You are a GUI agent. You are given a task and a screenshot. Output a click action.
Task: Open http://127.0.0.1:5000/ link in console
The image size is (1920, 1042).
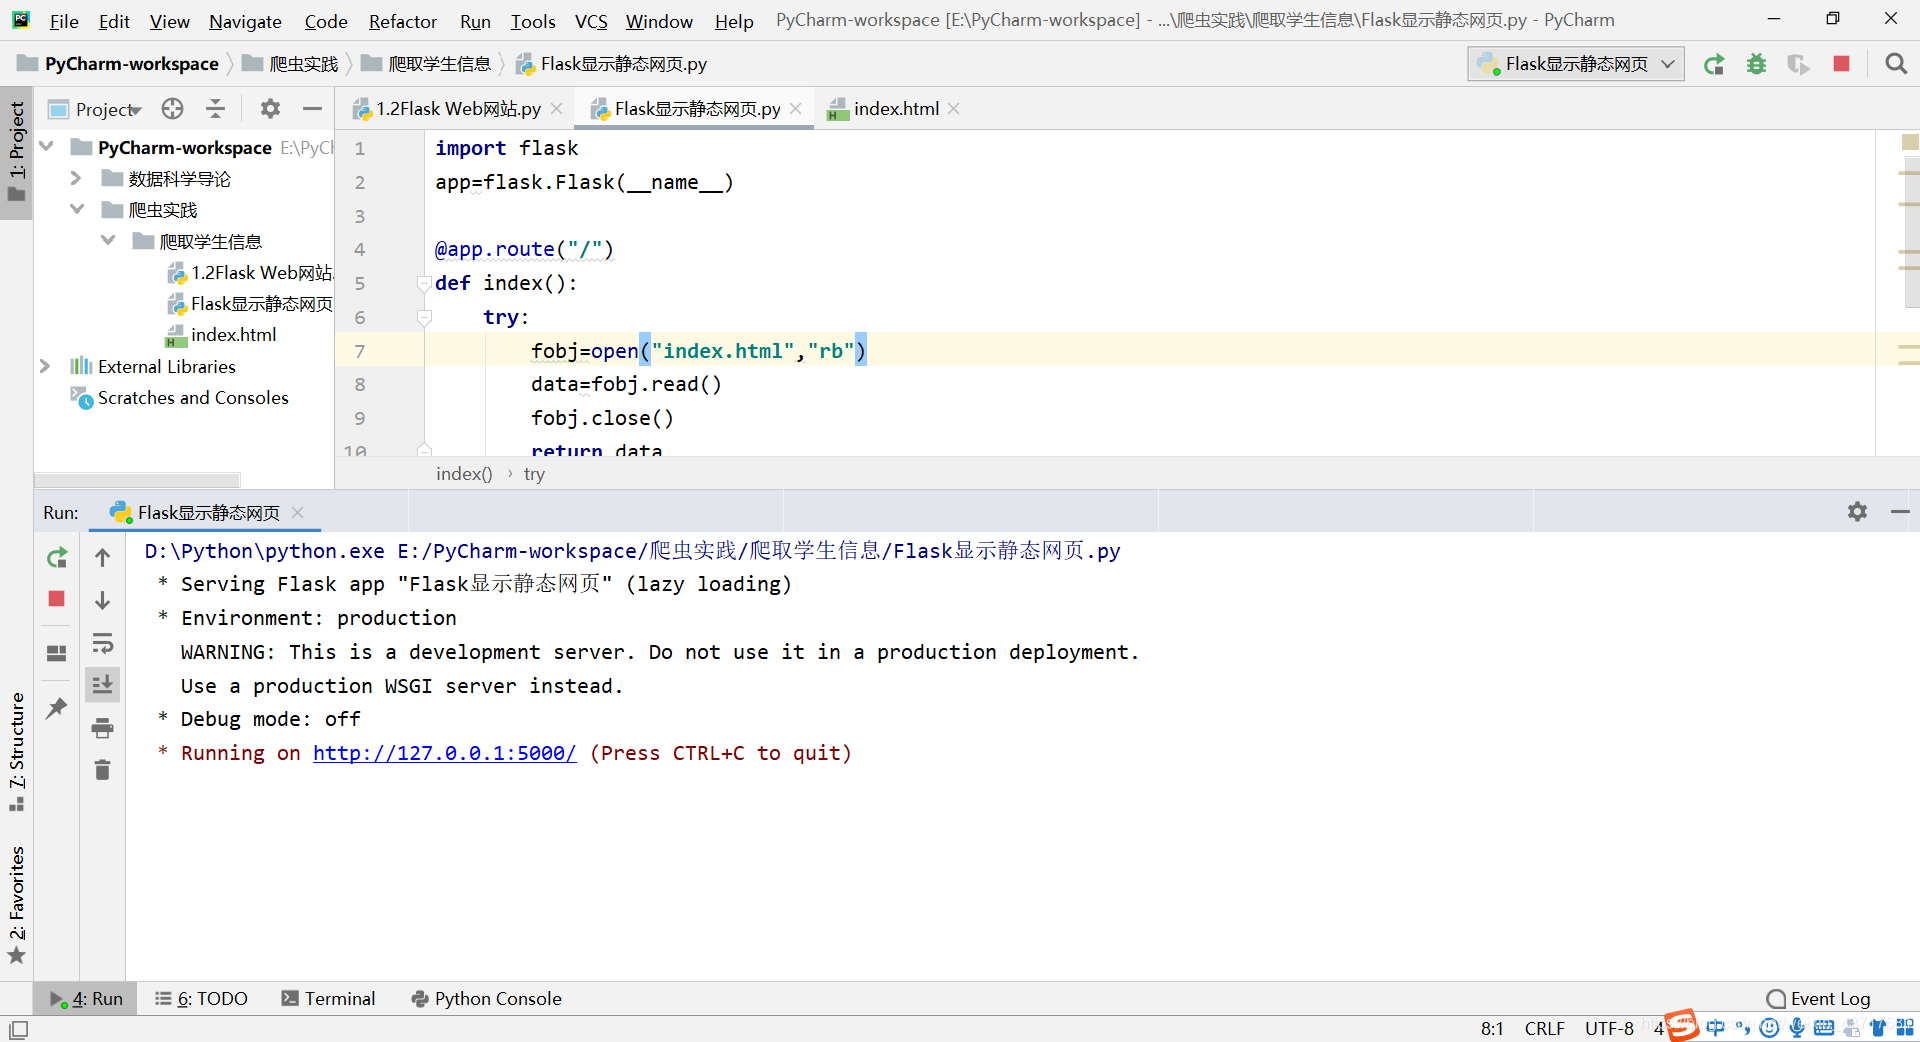[x=444, y=753]
